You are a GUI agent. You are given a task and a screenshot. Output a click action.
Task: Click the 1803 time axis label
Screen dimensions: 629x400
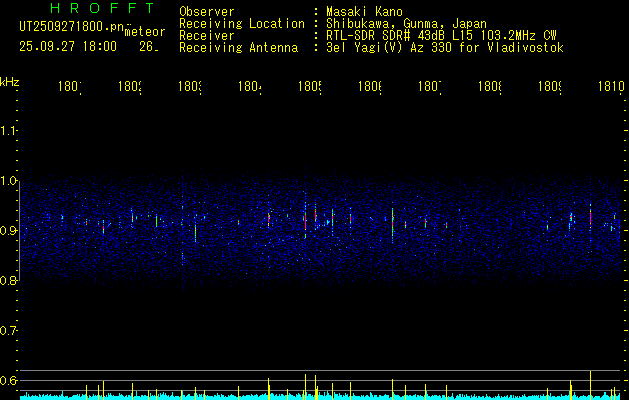coord(190,86)
